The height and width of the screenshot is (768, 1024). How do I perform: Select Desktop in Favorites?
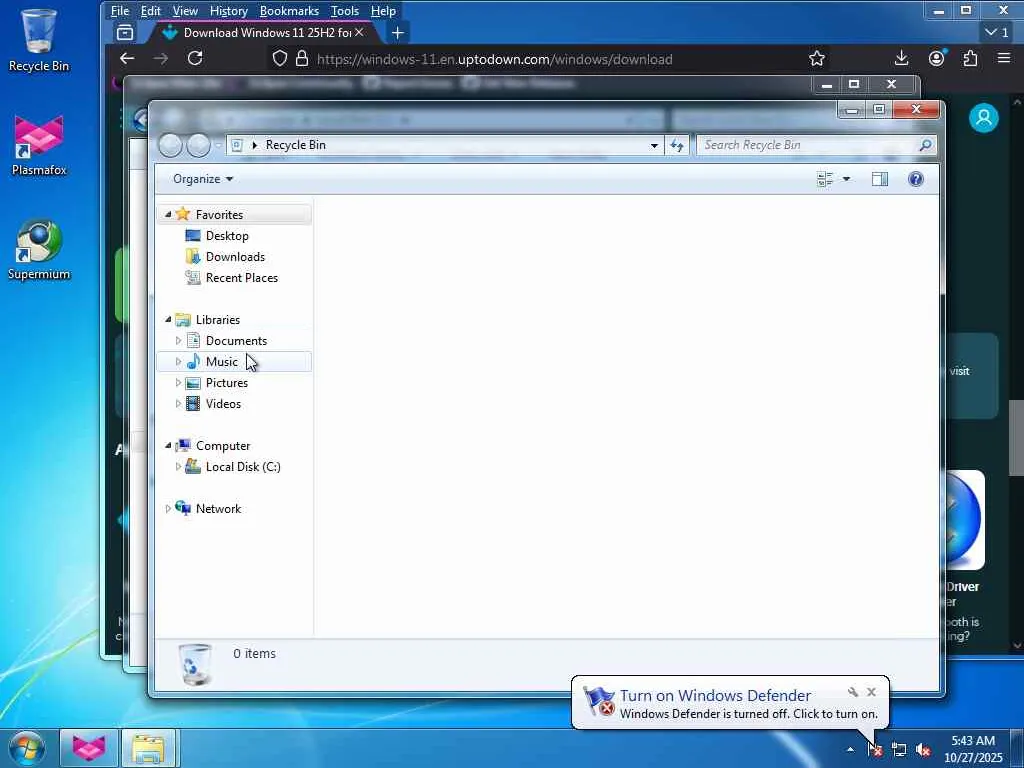[x=227, y=236]
